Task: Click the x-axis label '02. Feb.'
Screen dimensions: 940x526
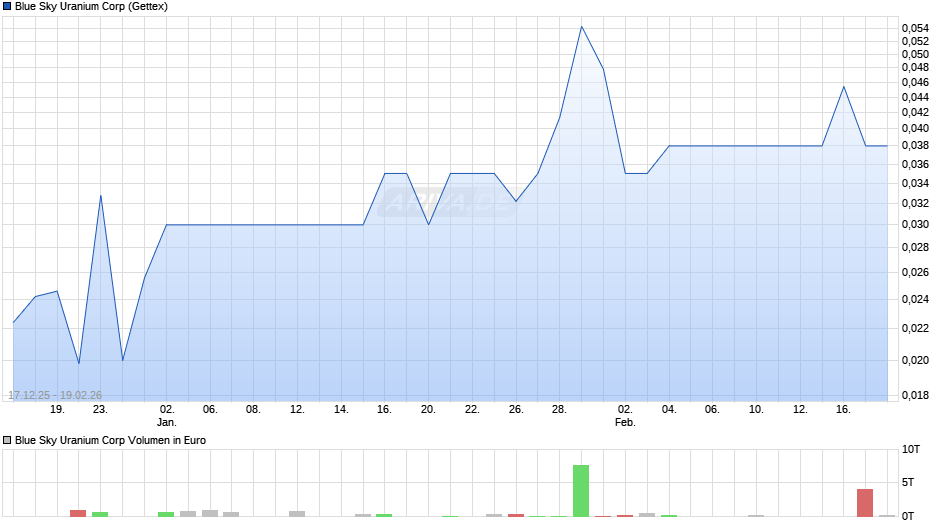Action: (x=625, y=416)
